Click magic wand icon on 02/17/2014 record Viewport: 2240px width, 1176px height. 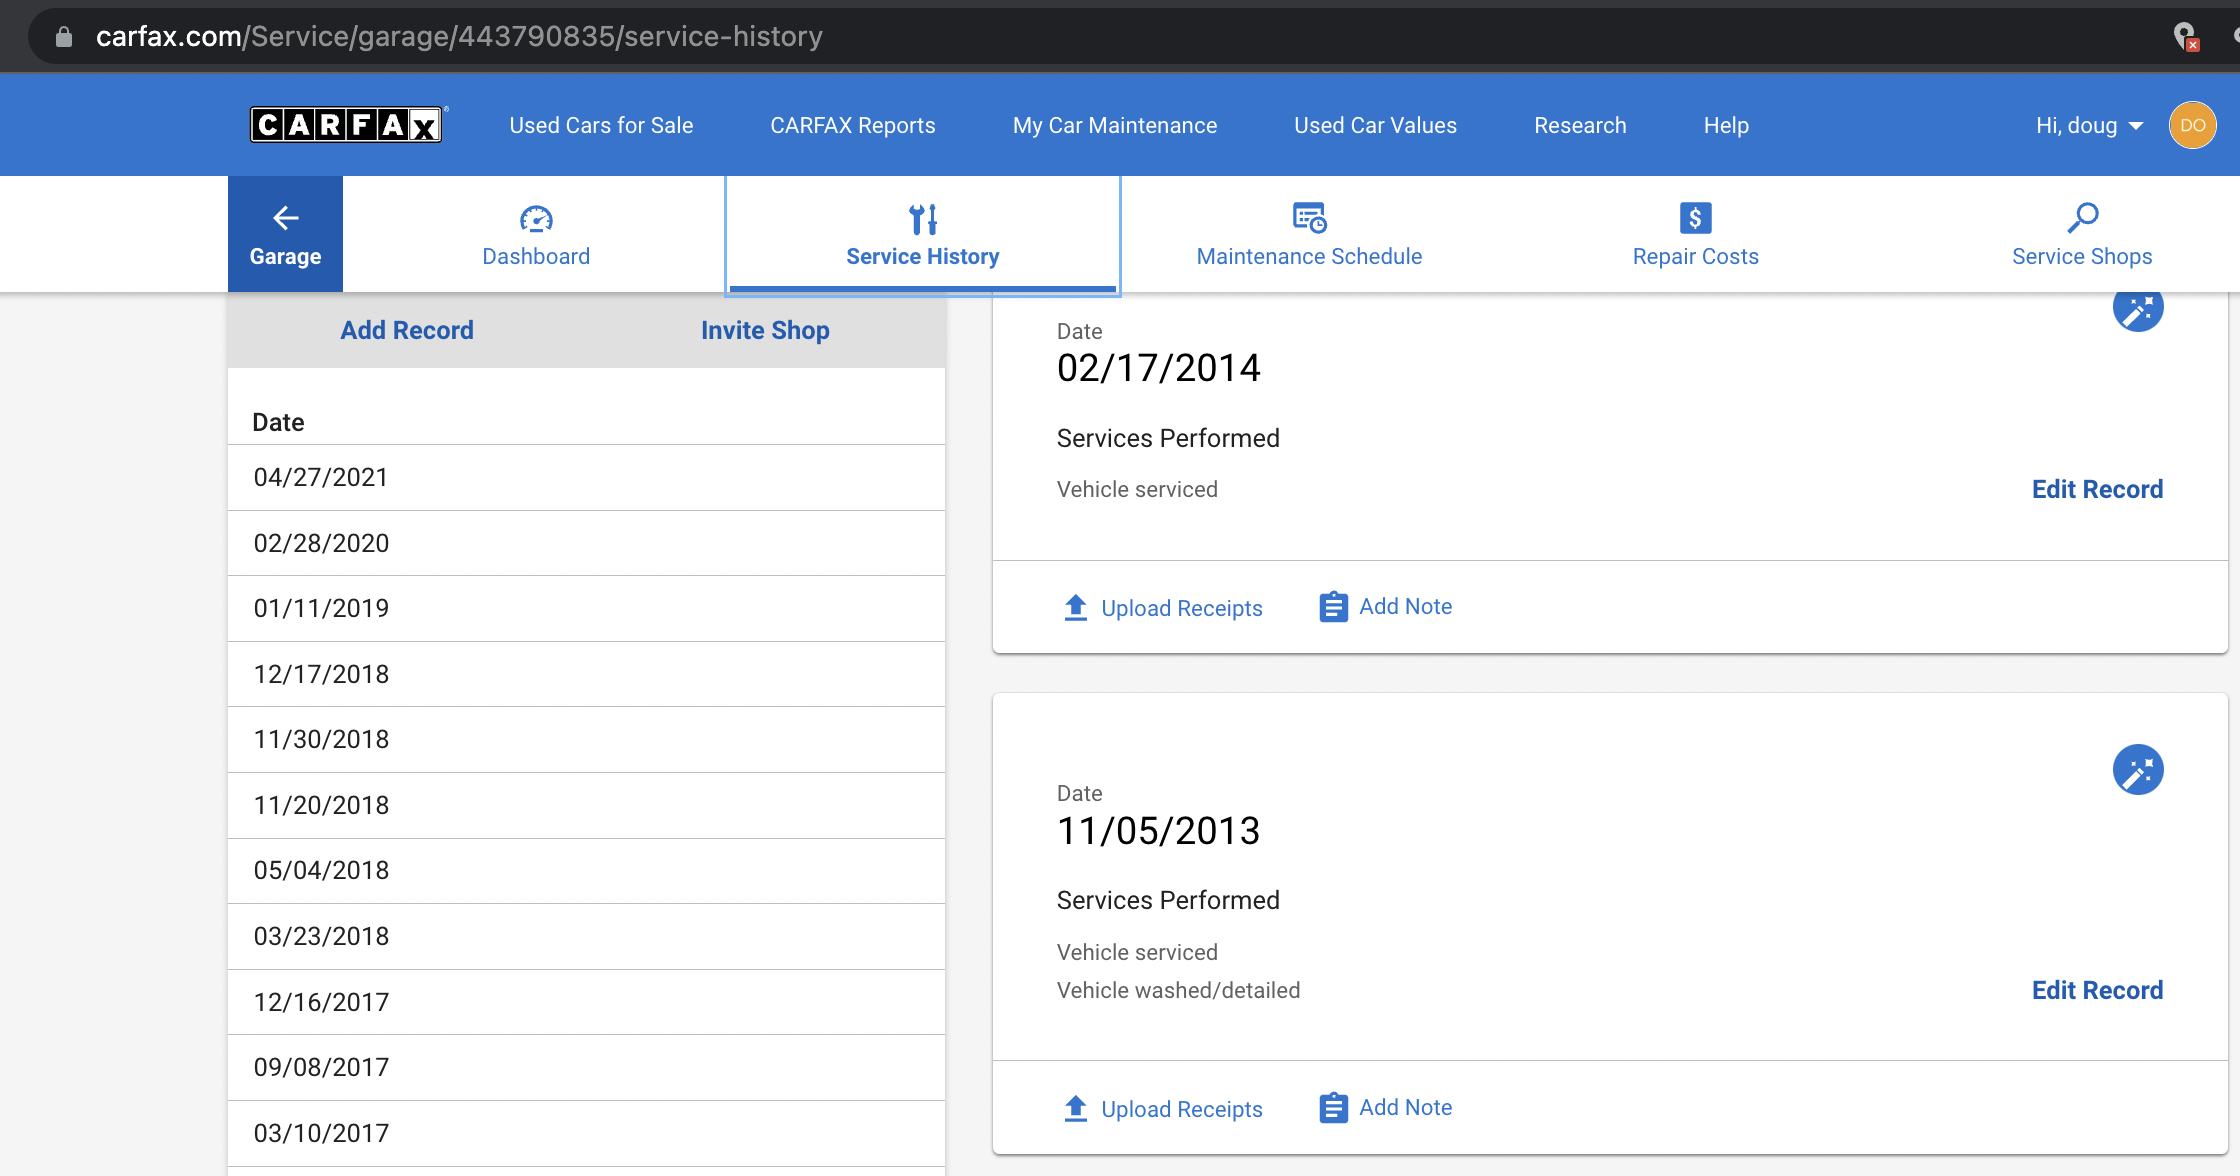coord(2138,308)
